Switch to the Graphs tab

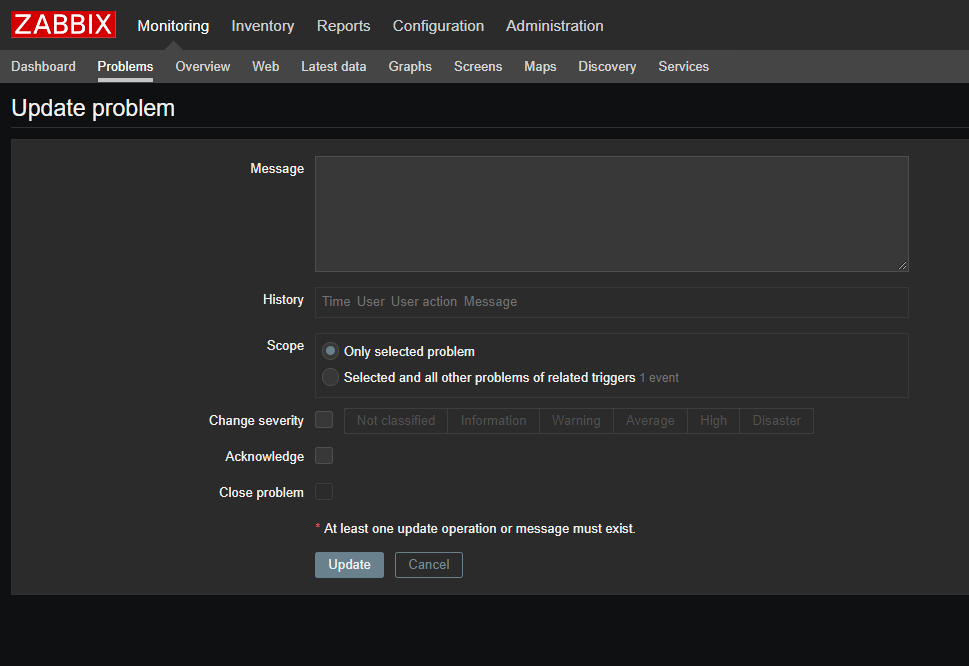pos(410,67)
